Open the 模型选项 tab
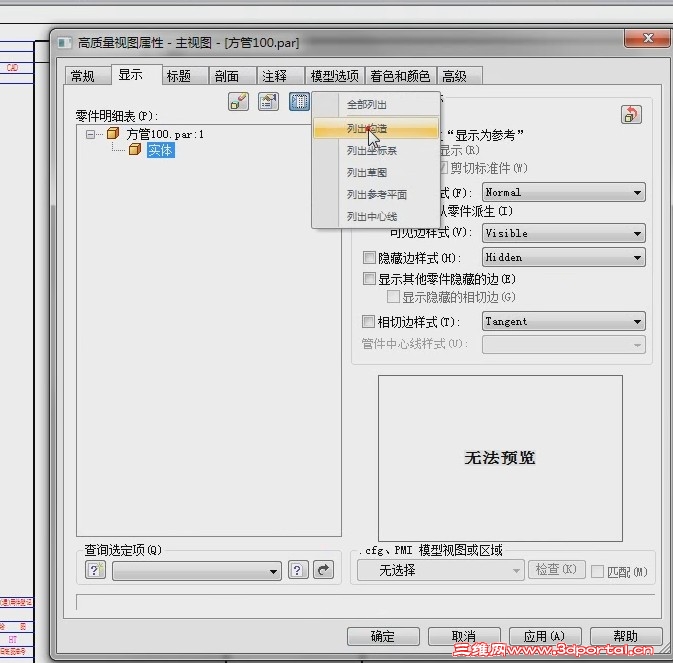This screenshot has height=663, width=673. 334,76
